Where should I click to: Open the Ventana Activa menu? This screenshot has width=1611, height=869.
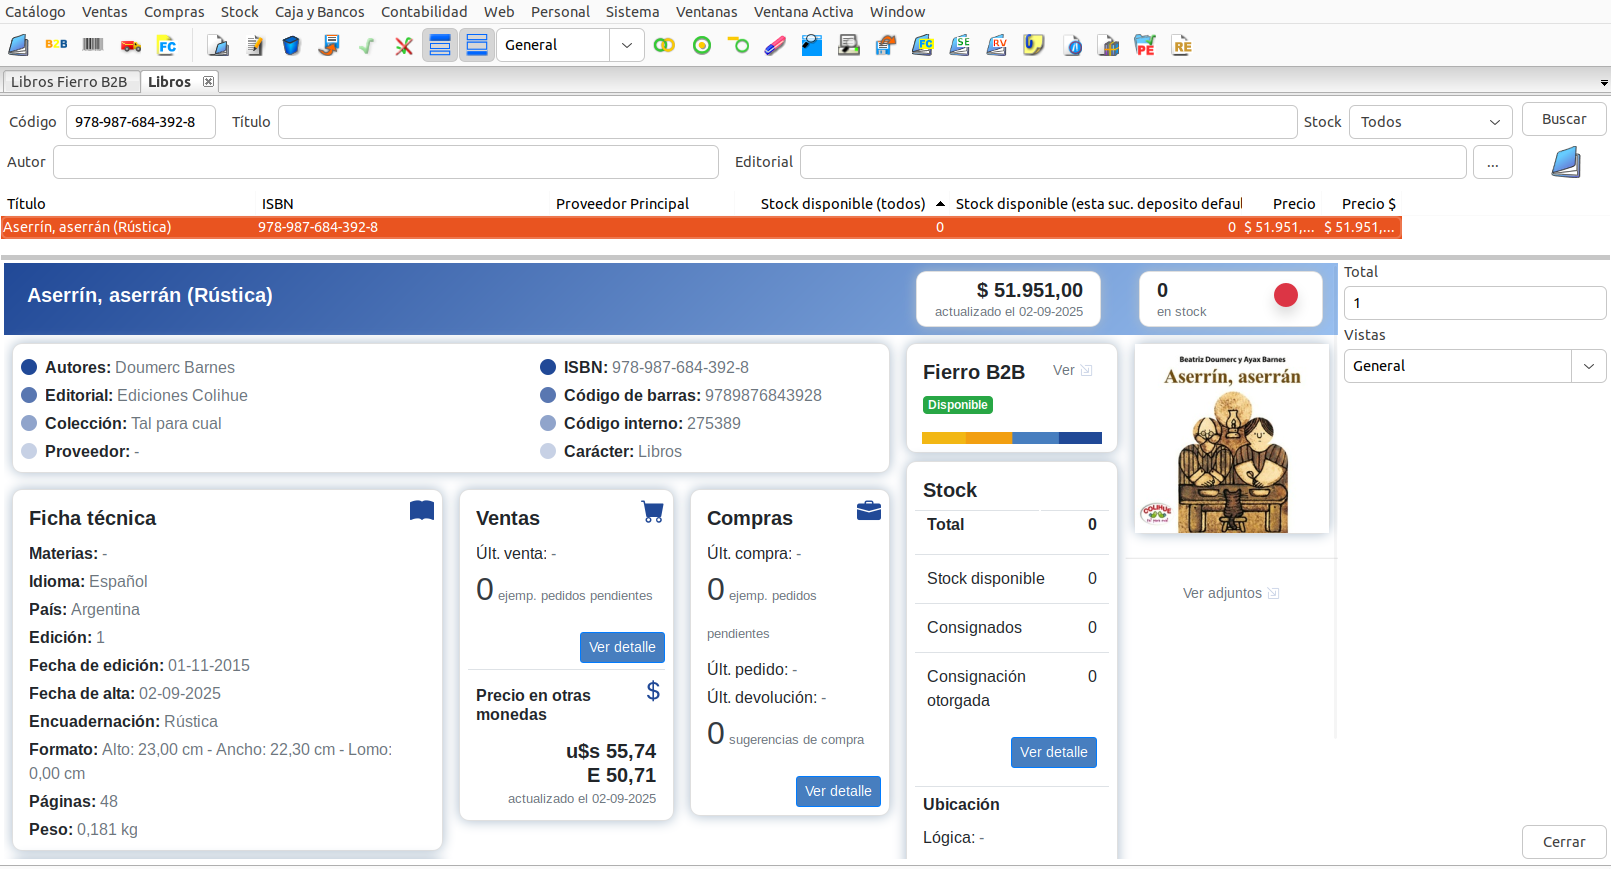[x=804, y=12]
